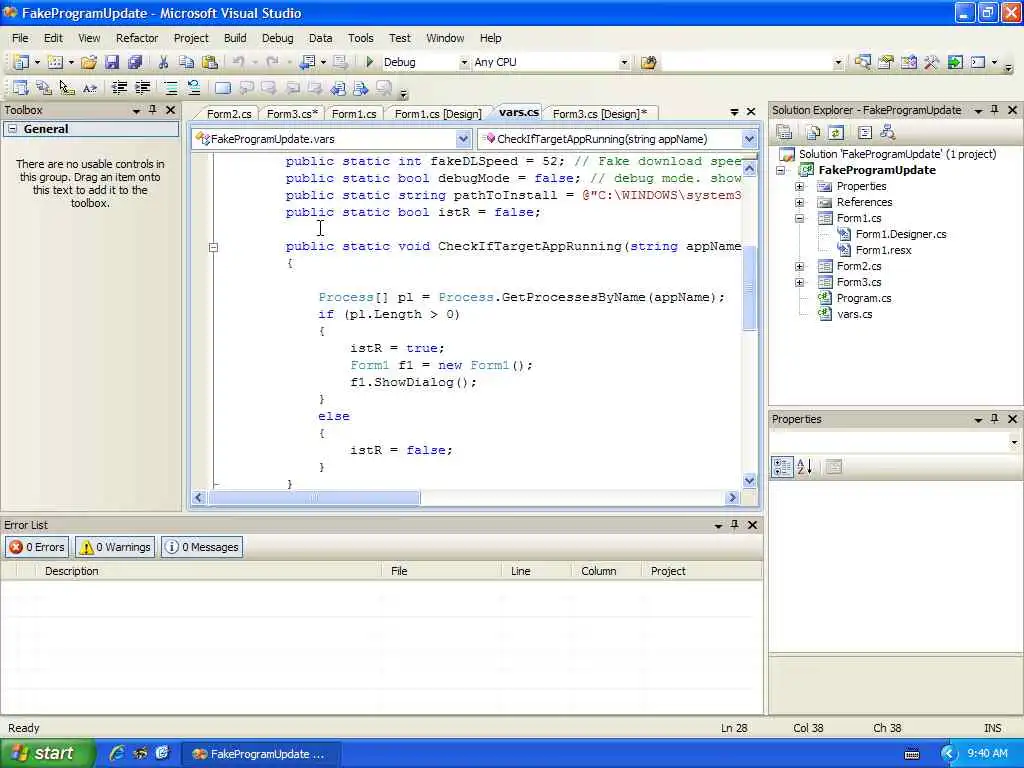Screen dimensions: 1024x768
Task: Collapse the Form1.cs node
Action: [x=799, y=218]
